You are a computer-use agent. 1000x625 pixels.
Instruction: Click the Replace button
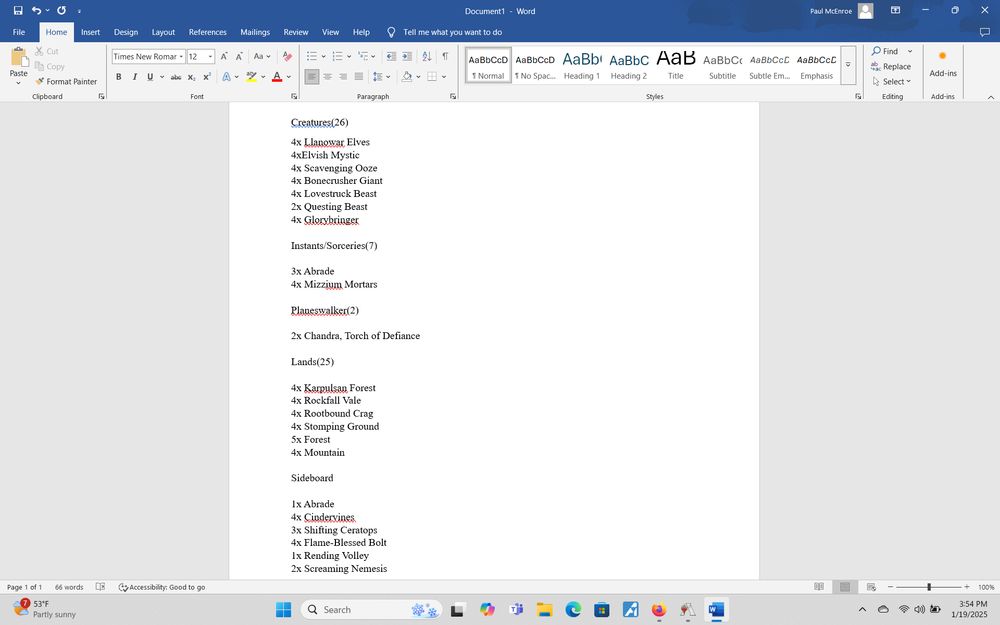coord(891,66)
